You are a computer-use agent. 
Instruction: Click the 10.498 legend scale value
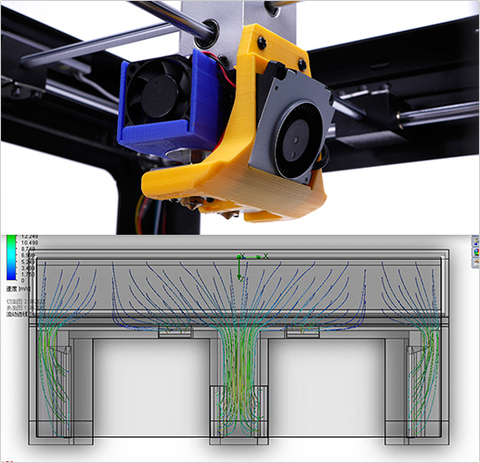[29, 242]
